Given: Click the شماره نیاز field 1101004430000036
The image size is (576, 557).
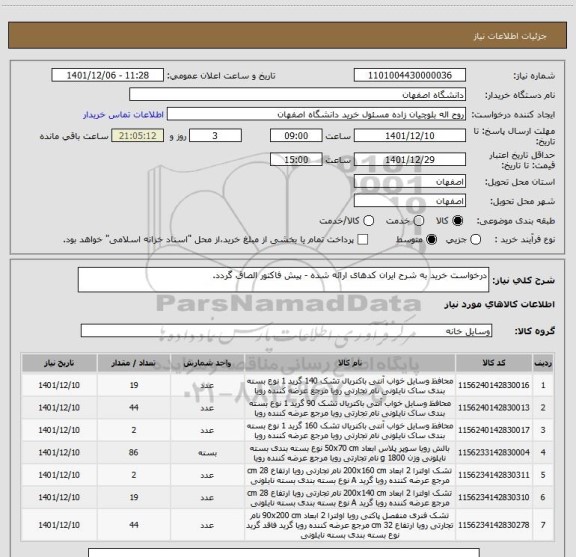Looking at the screenshot, I should (410, 75).
